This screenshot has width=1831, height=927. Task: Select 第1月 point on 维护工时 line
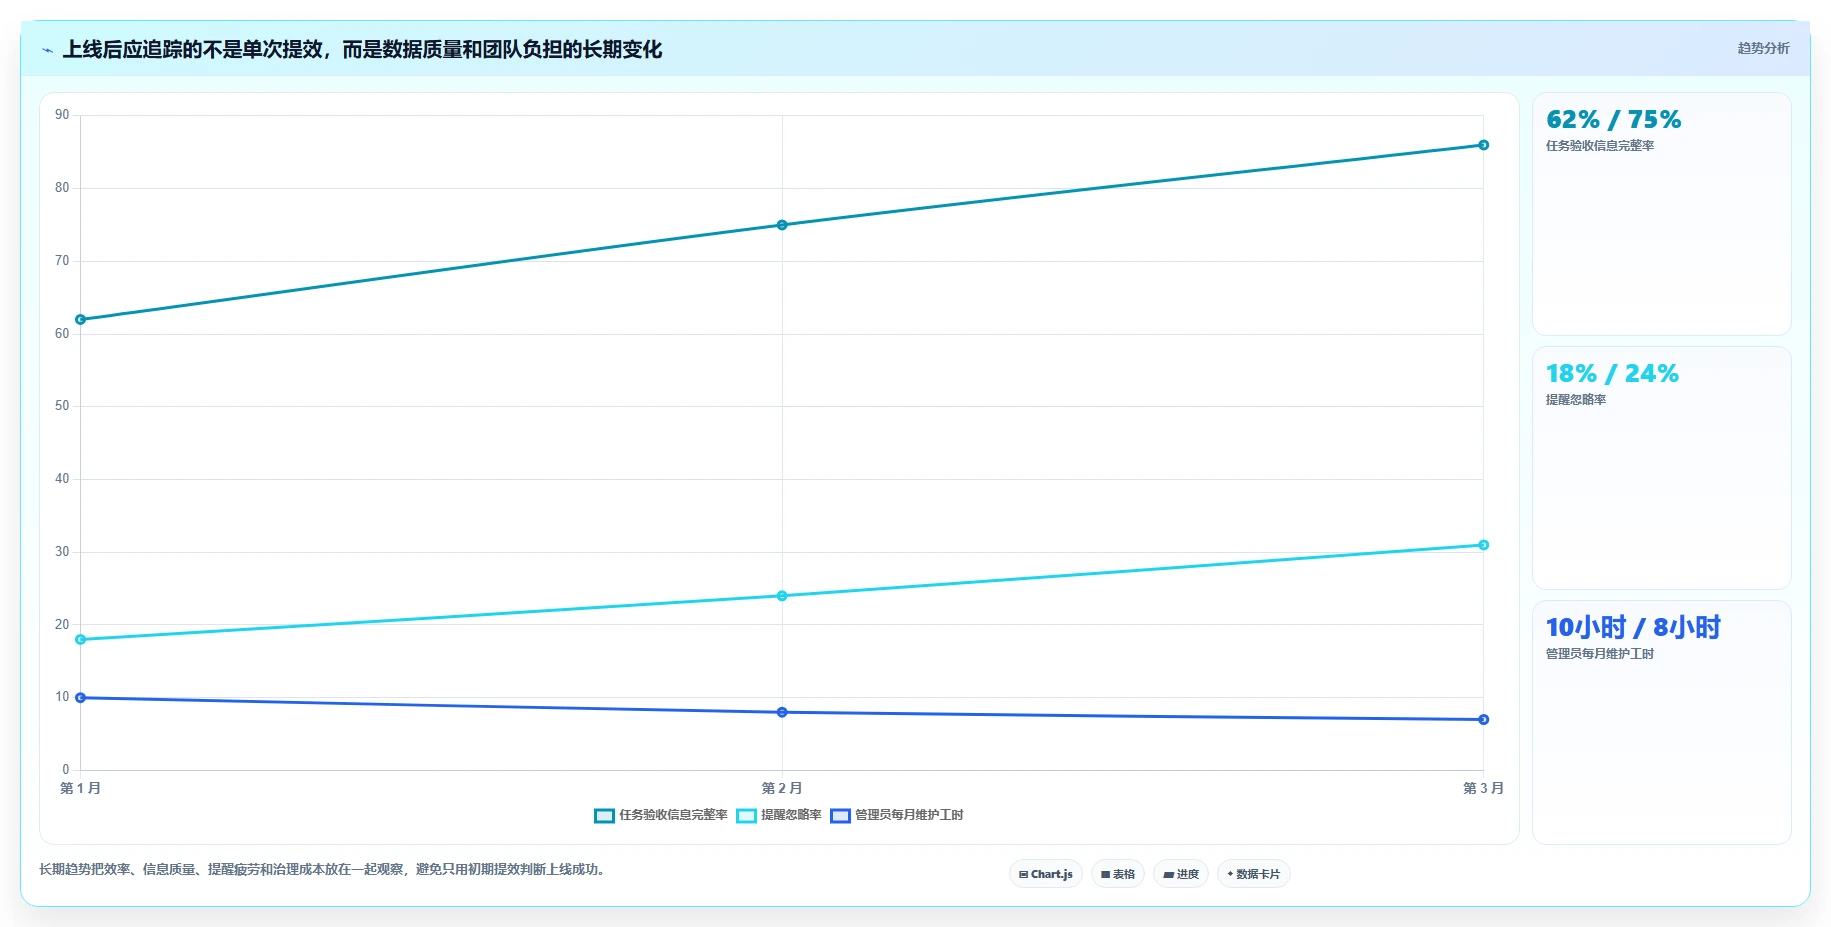pos(81,698)
